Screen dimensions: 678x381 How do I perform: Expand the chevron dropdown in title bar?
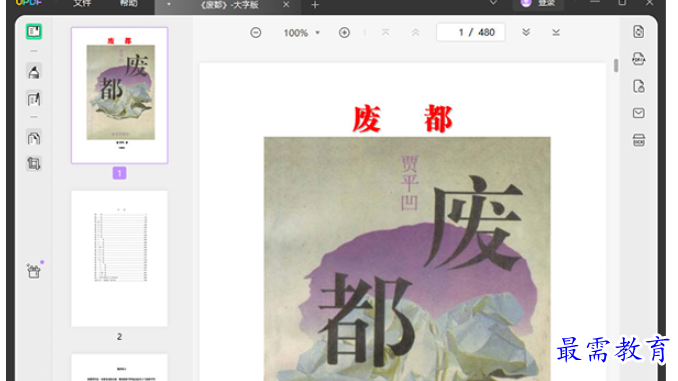click(x=493, y=3)
